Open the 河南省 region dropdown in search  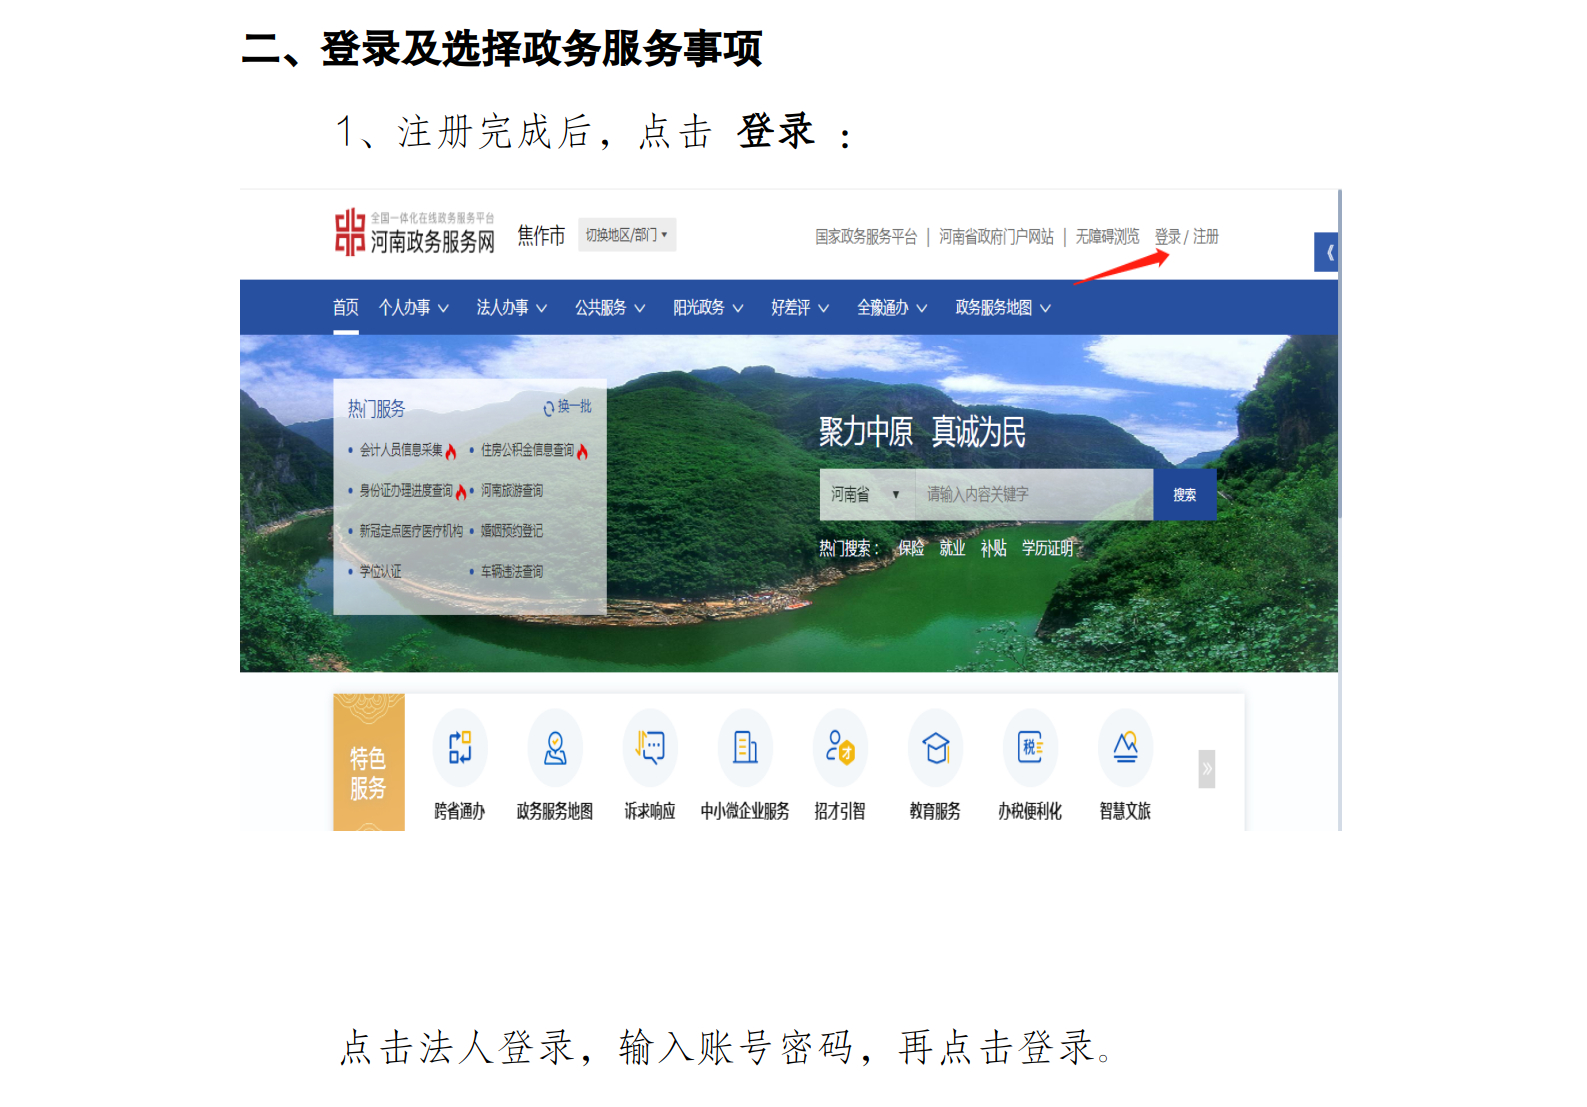(x=866, y=494)
